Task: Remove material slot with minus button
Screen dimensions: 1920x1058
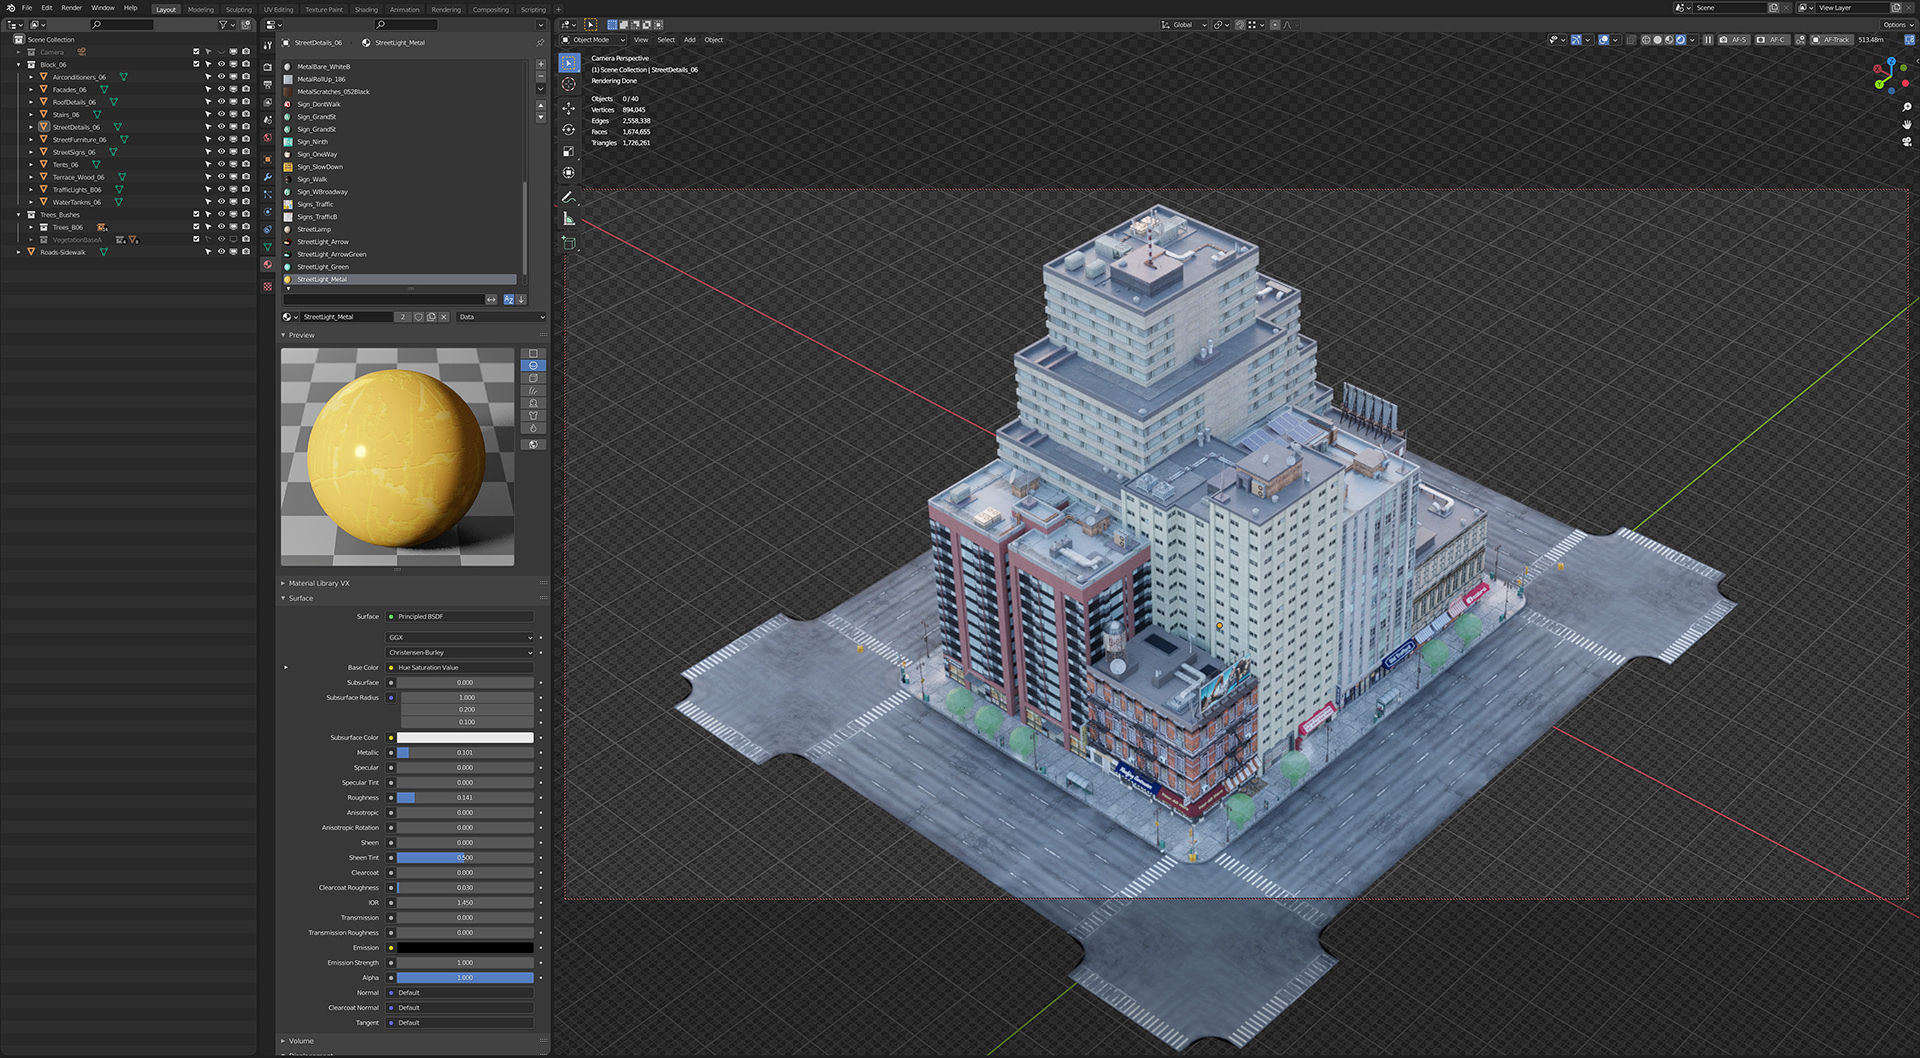Action: click(x=541, y=77)
